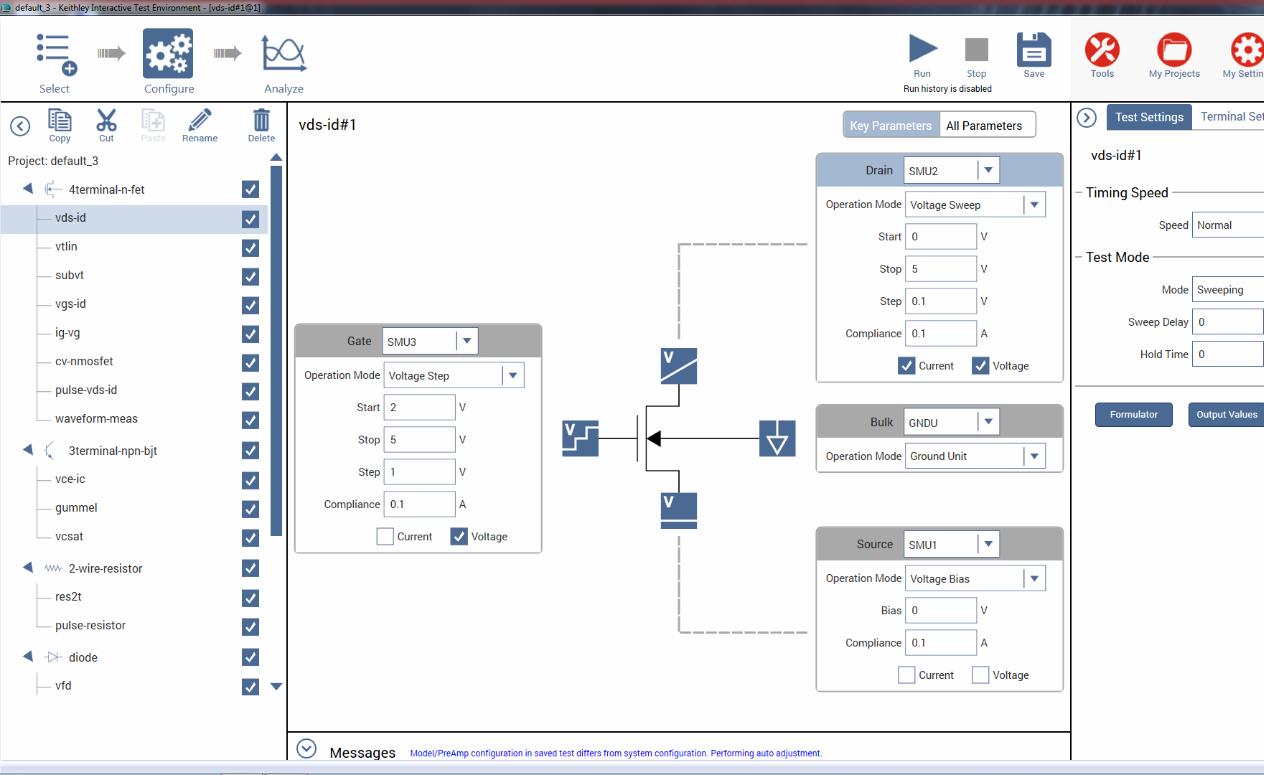1264x775 pixels.
Task: Switch to the Key Parameters tab
Action: pos(890,125)
